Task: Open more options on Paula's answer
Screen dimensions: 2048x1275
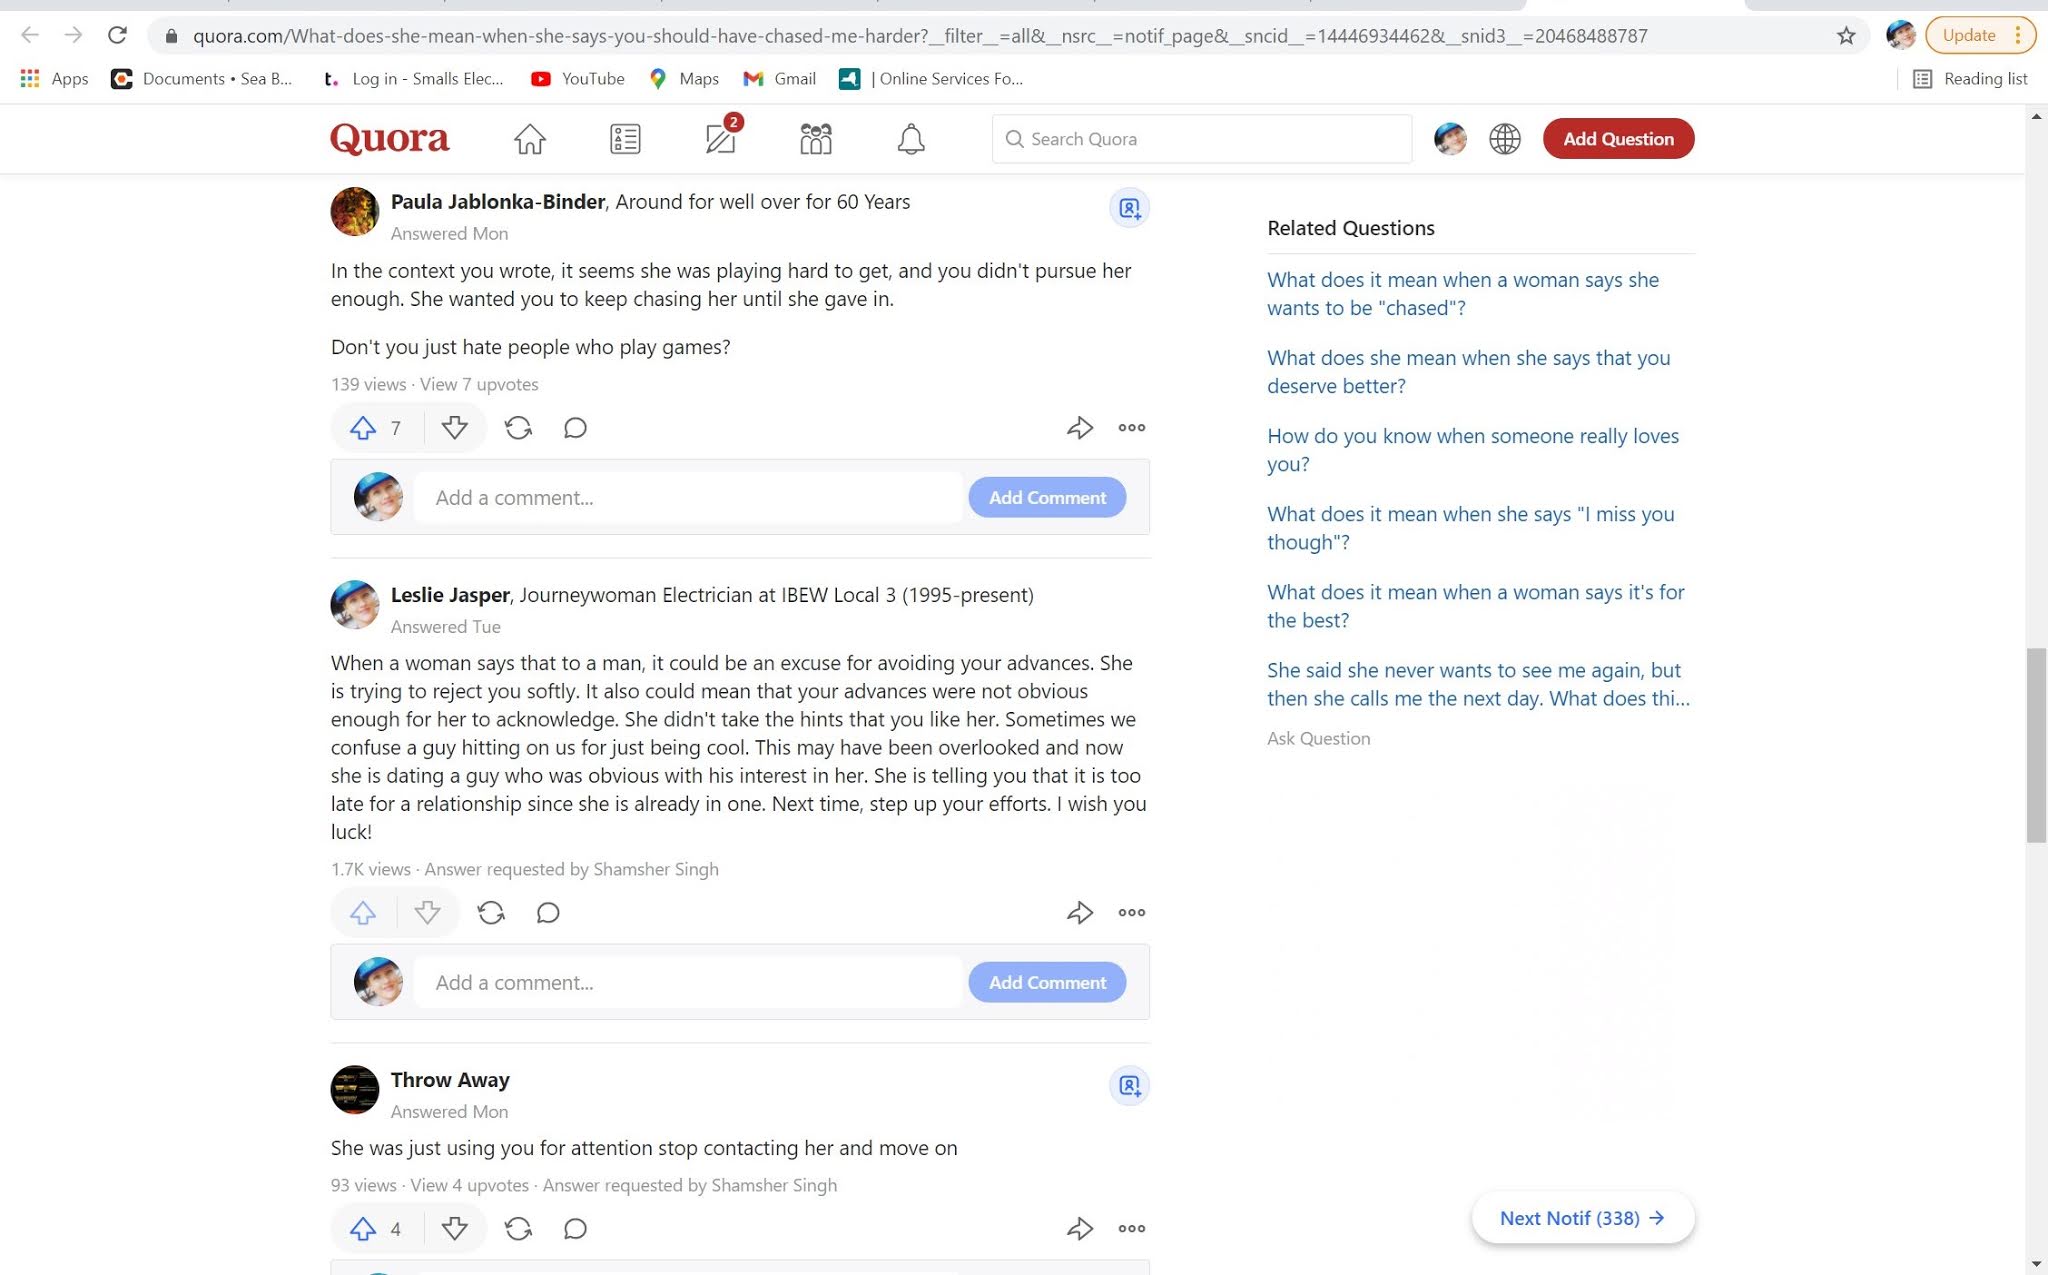Action: [1131, 428]
